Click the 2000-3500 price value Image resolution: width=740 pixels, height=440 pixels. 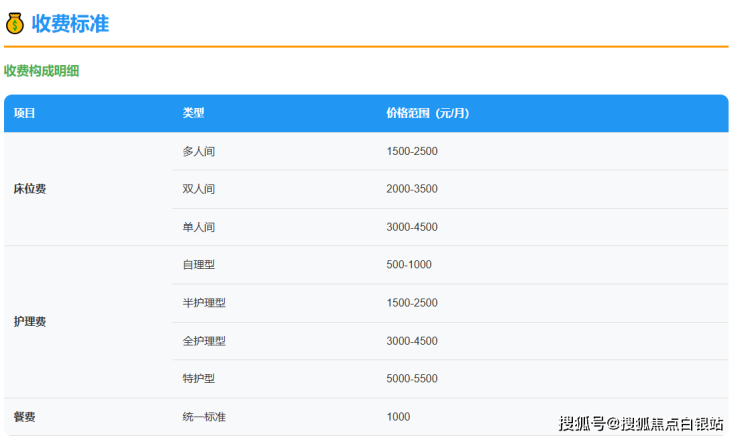tap(412, 189)
